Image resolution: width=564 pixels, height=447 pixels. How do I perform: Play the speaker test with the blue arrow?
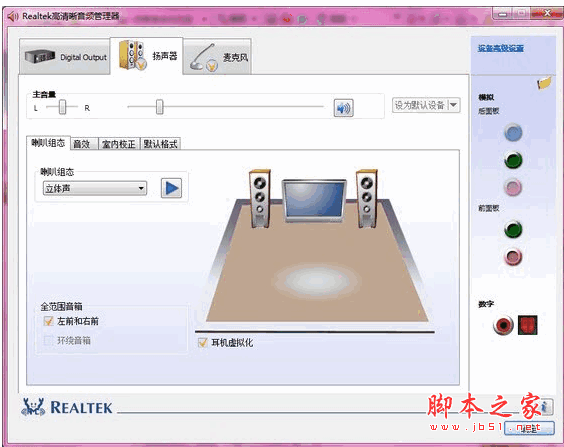pos(171,188)
